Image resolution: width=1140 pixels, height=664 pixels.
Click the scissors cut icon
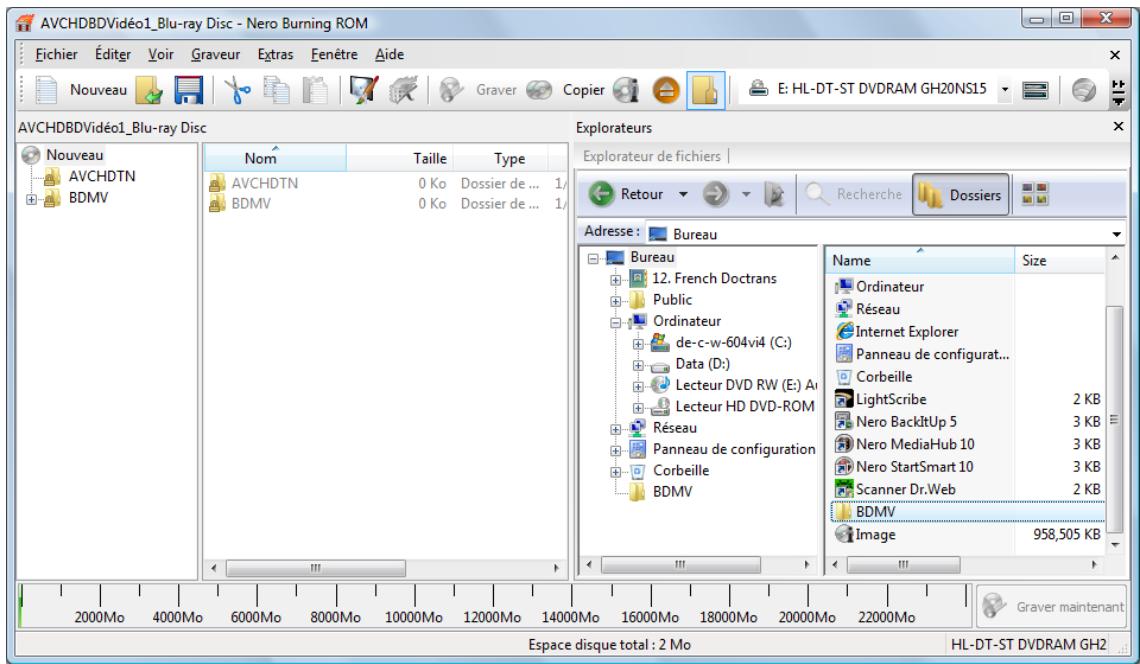tap(237, 90)
